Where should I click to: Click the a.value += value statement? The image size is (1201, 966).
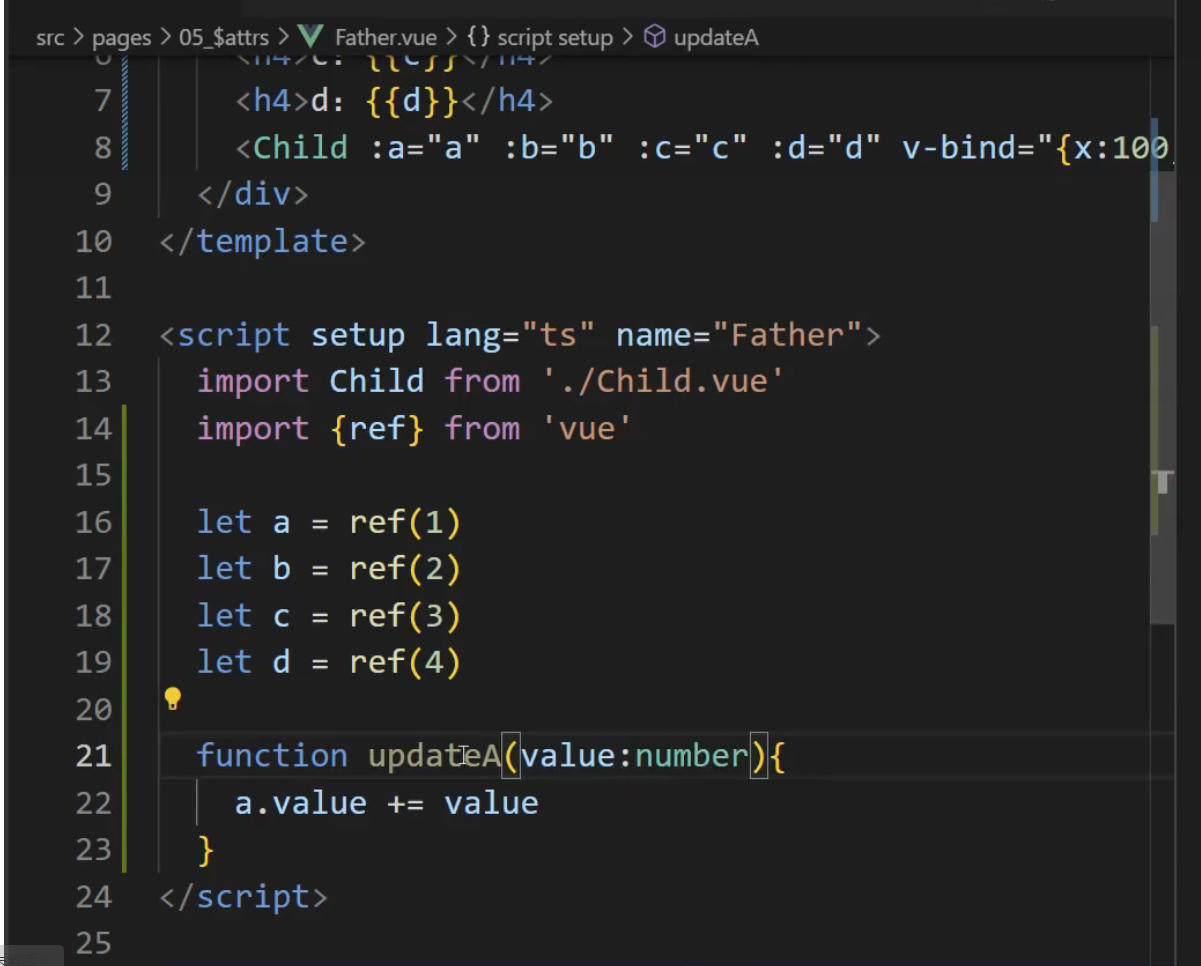[x=386, y=803]
